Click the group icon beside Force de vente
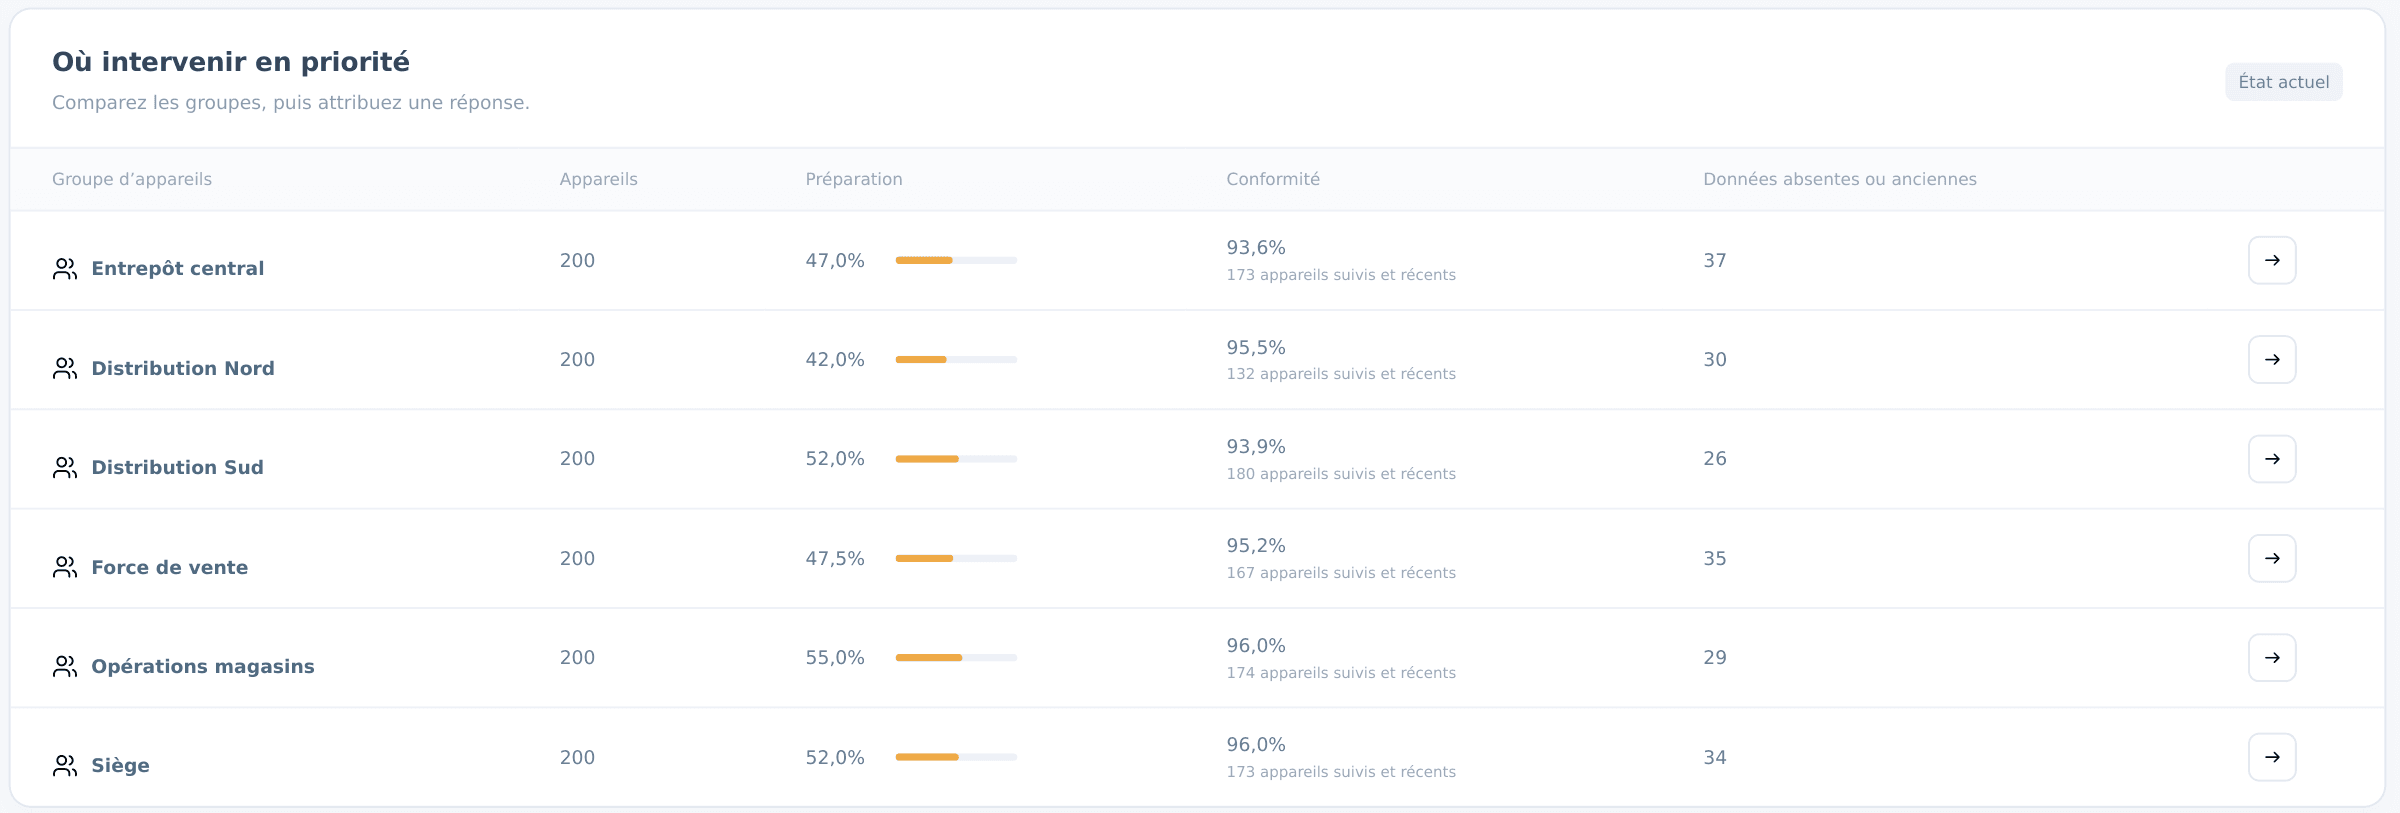This screenshot has width=2400, height=813. [65, 567]
